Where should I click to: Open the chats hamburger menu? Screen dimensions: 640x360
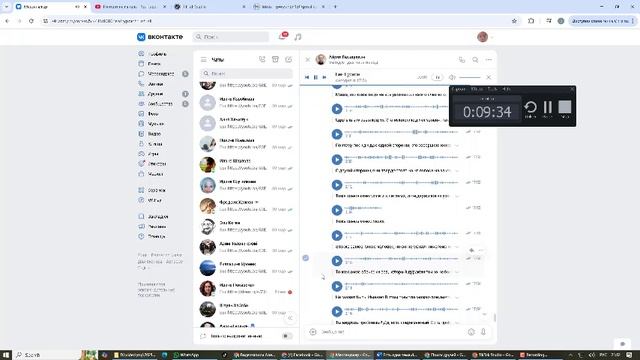(203, 60)
